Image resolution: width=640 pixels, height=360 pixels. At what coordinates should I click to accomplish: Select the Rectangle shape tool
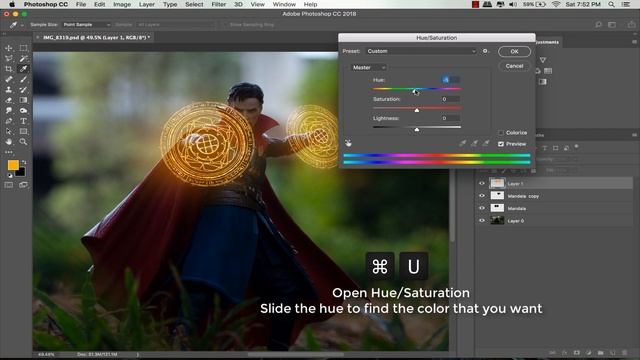click(23, 131)
